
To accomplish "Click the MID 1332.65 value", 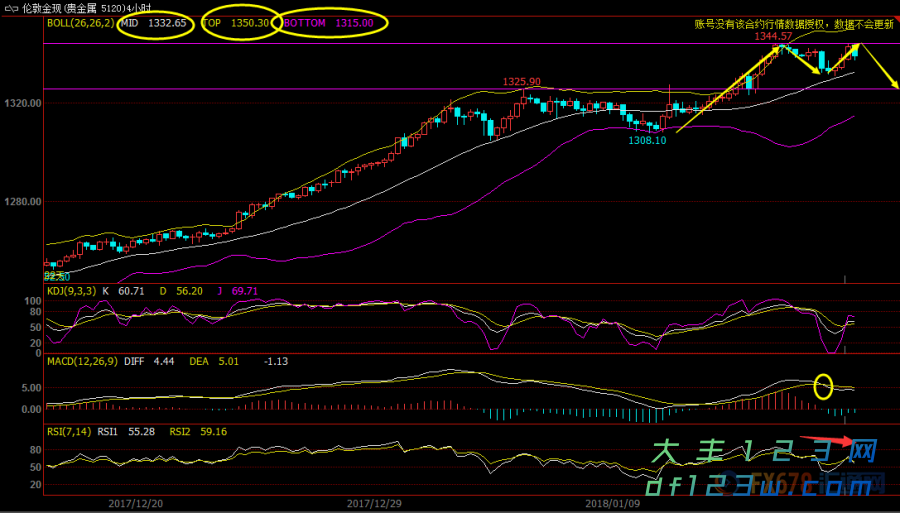I will click(x=154, y=22).
